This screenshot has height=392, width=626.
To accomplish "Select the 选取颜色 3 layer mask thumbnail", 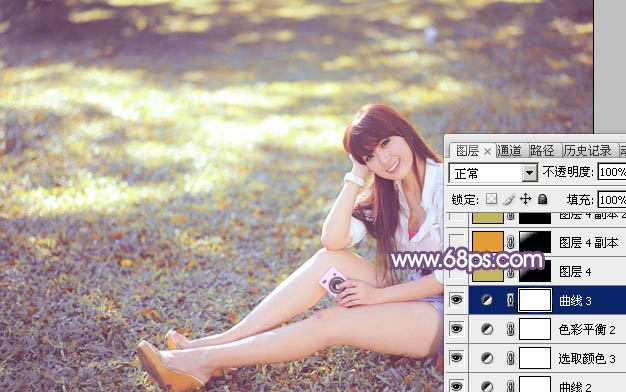I will click(x=535, y=358).
